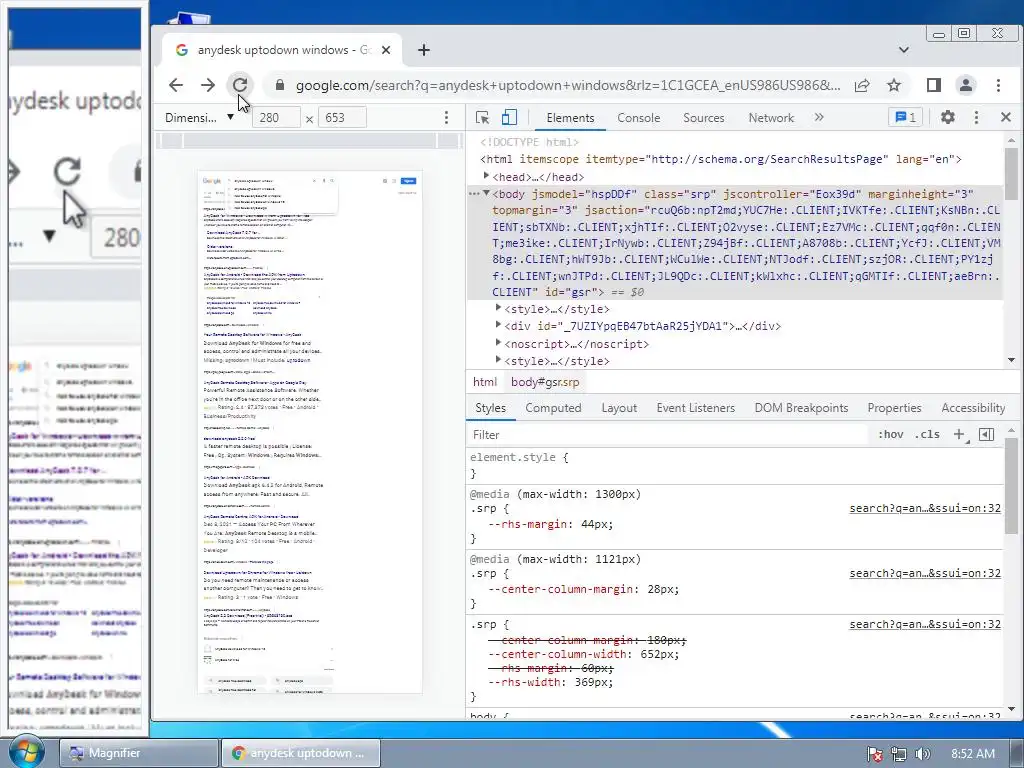Toggle the device toolbar icon

point(509,118)
